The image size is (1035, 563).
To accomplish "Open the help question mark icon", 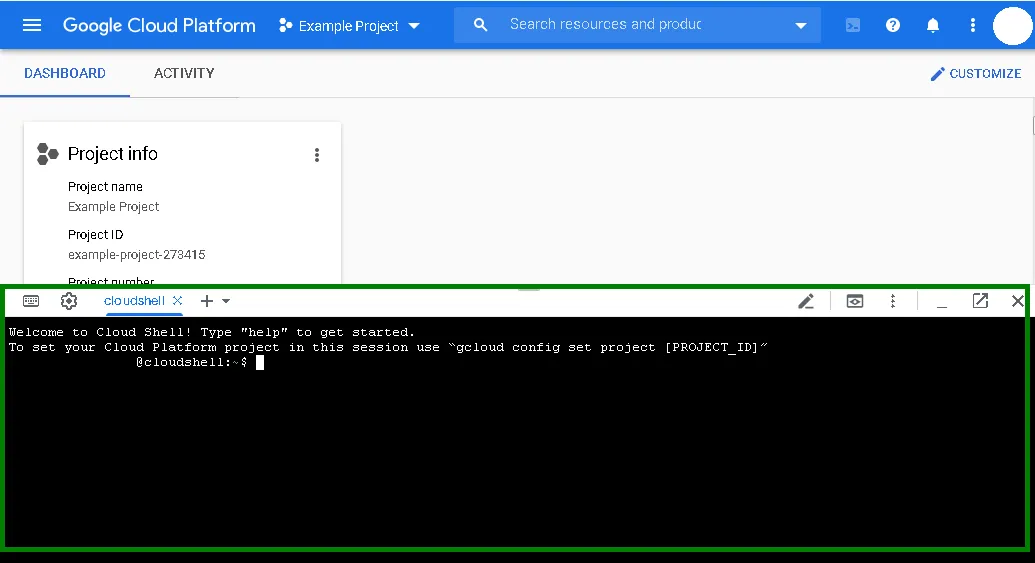I will pyautogui.click(x=892, y=25).
